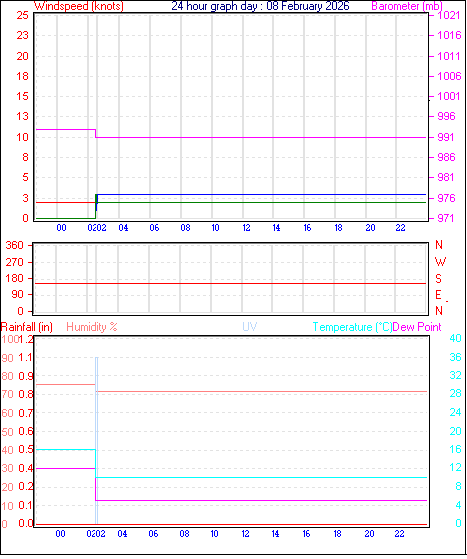Click the "UV" legend label
This screenshot has height=559, width=467.
[250, 327]
